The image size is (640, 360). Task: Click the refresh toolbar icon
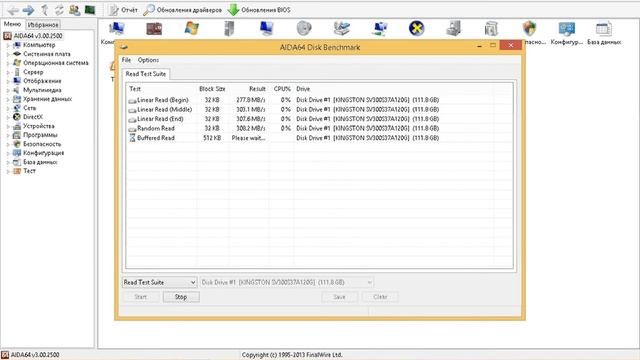click(x=60, y=10)
